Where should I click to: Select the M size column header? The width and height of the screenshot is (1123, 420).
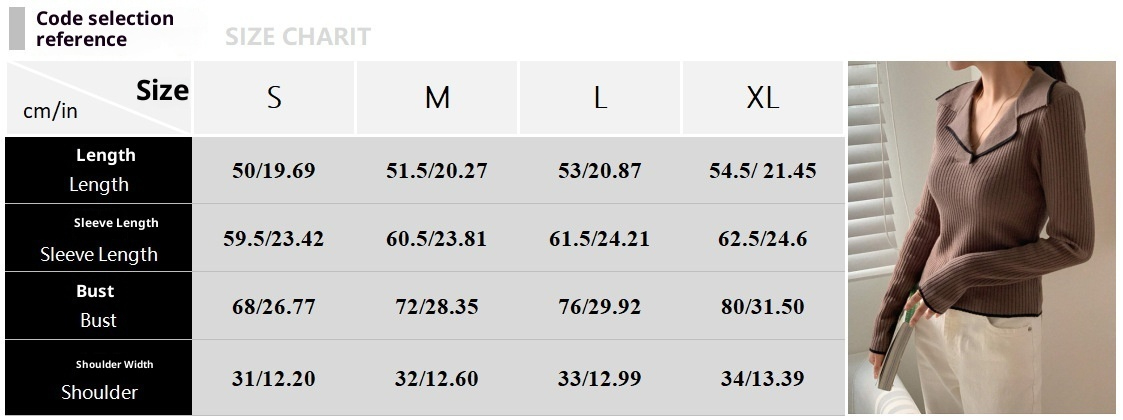437,98
